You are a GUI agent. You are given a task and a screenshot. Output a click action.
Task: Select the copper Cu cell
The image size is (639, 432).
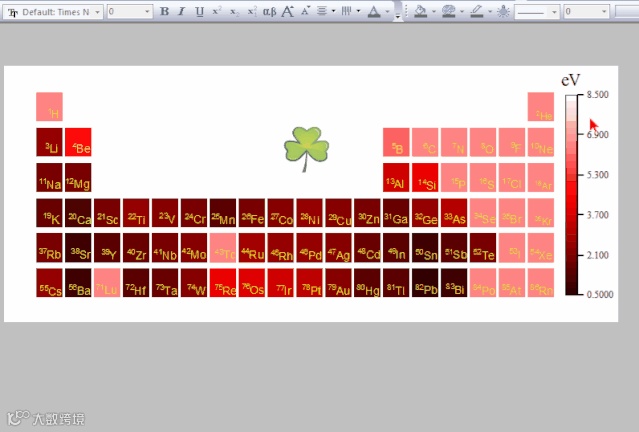point(339,213)
